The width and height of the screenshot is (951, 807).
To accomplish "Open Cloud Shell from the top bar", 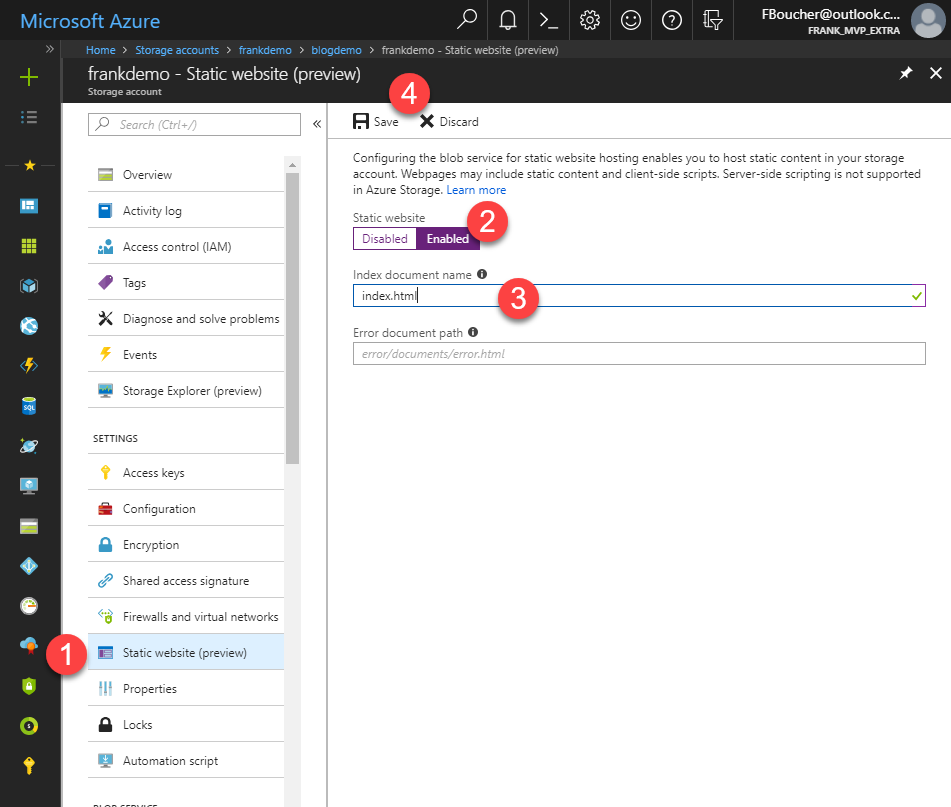I will (x=548, y=20).
